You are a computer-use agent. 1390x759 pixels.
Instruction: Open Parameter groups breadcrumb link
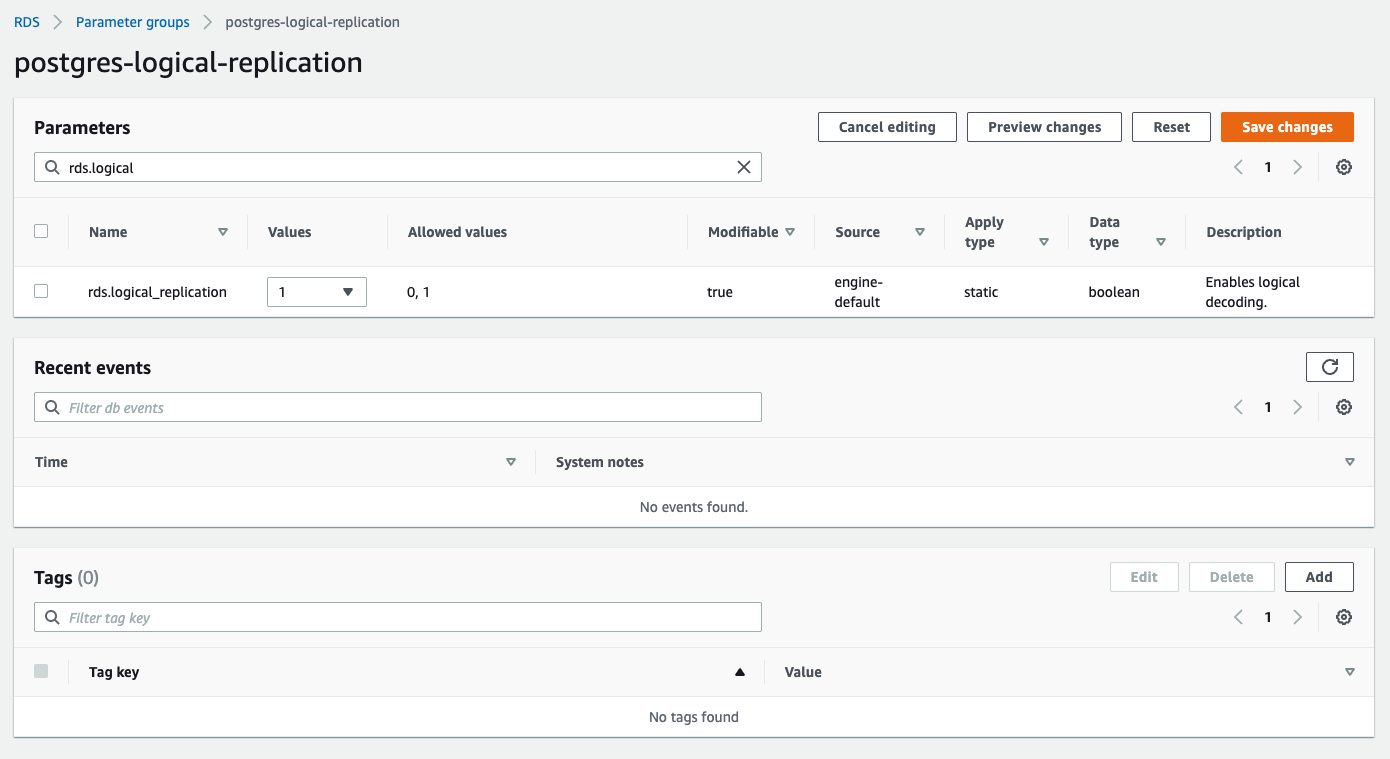pyautogui.click(x=133, y=22)
